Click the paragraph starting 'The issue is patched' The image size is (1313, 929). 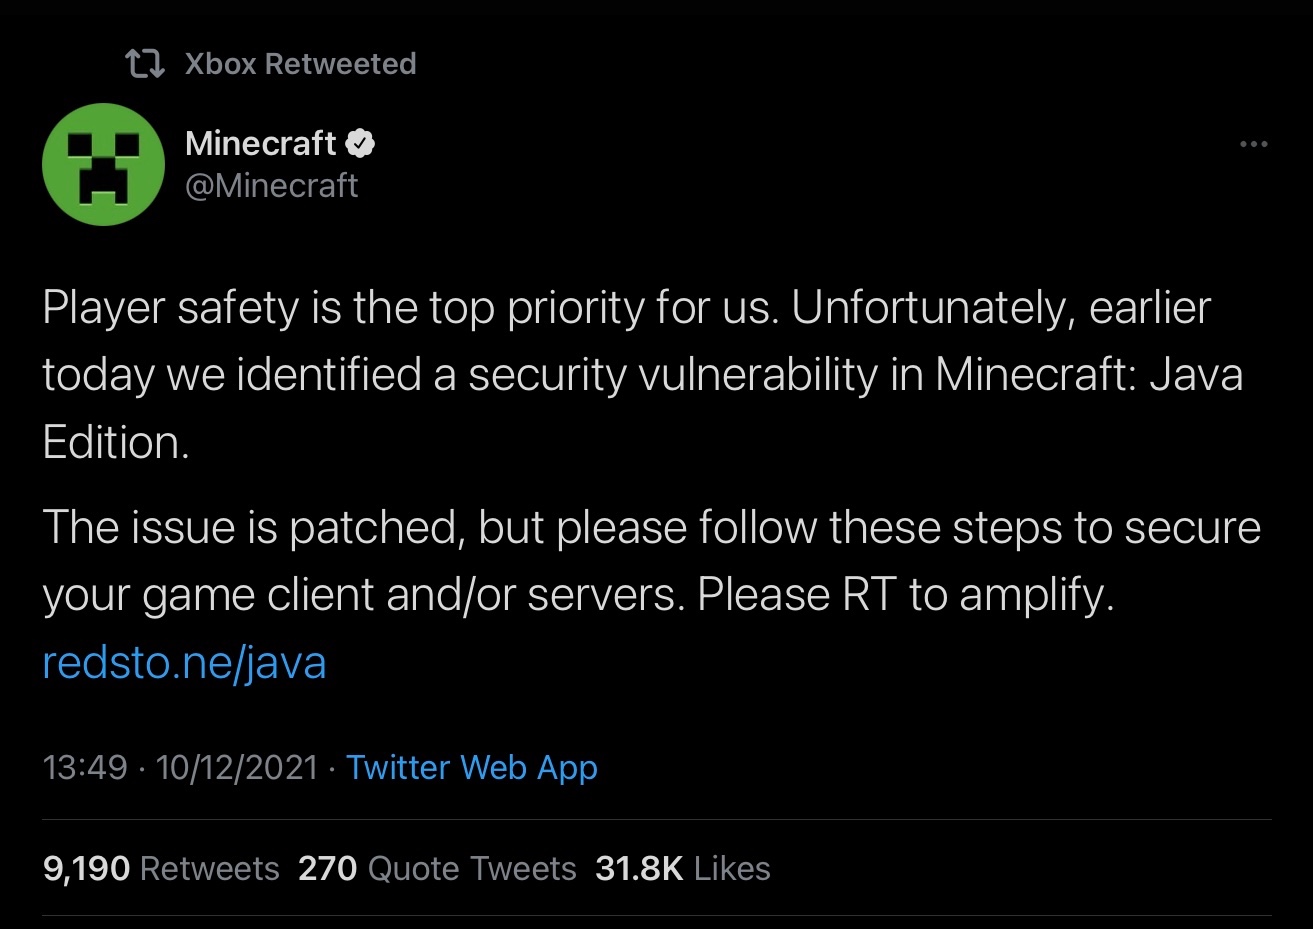[651, 561]
